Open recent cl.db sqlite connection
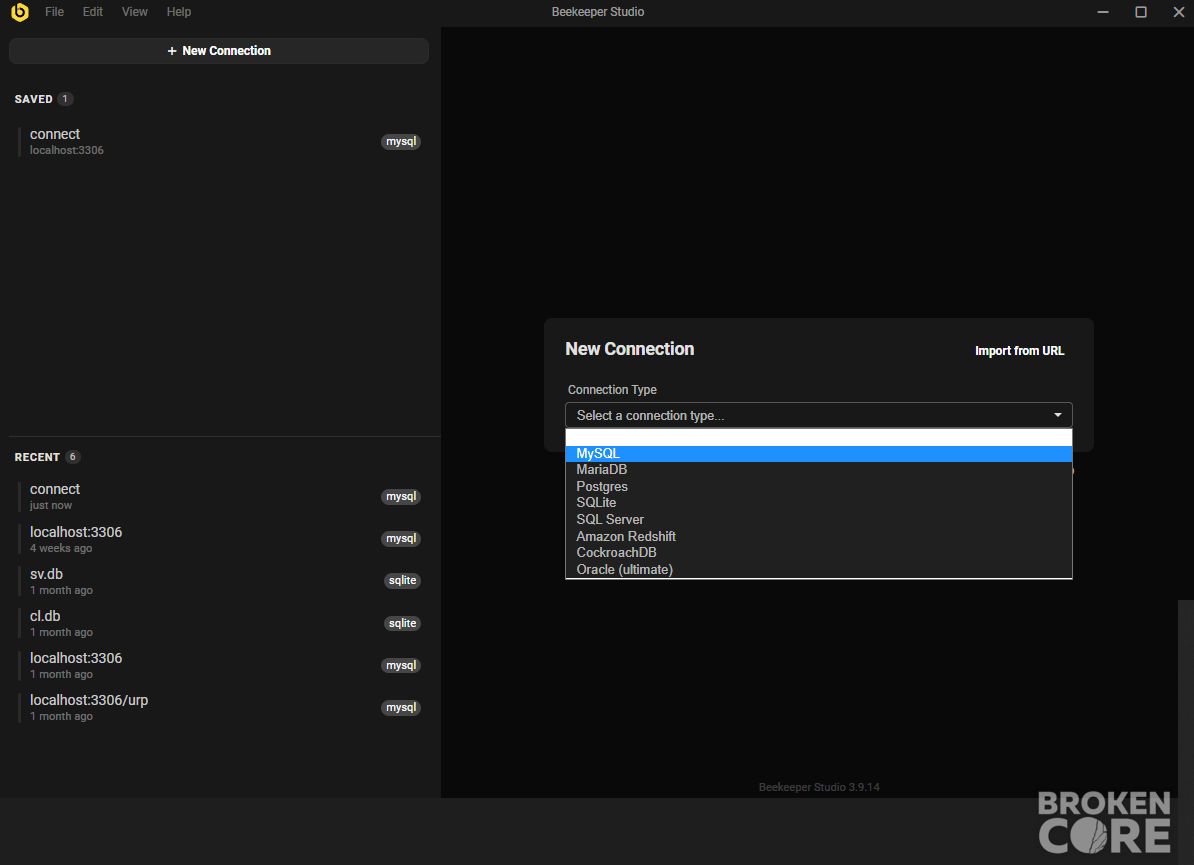Viewport: 1194px width, 865px height. 219,623
